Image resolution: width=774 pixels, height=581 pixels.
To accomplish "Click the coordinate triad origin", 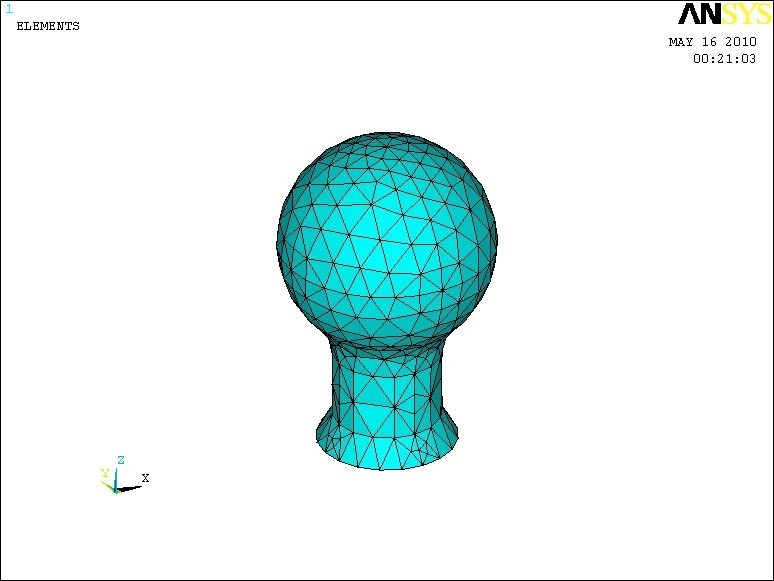I will tap(116, 490).
